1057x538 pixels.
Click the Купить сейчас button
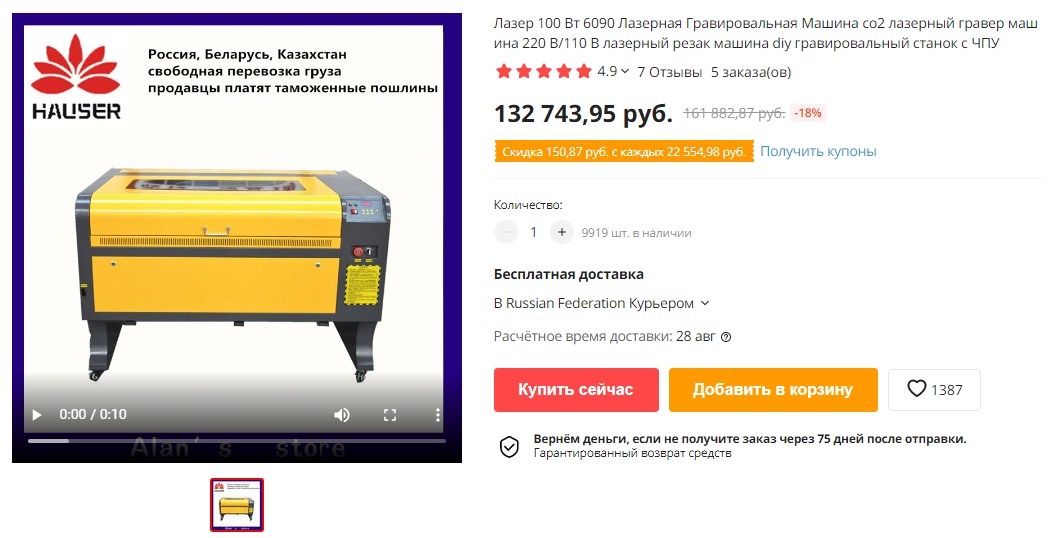[576, 390]
